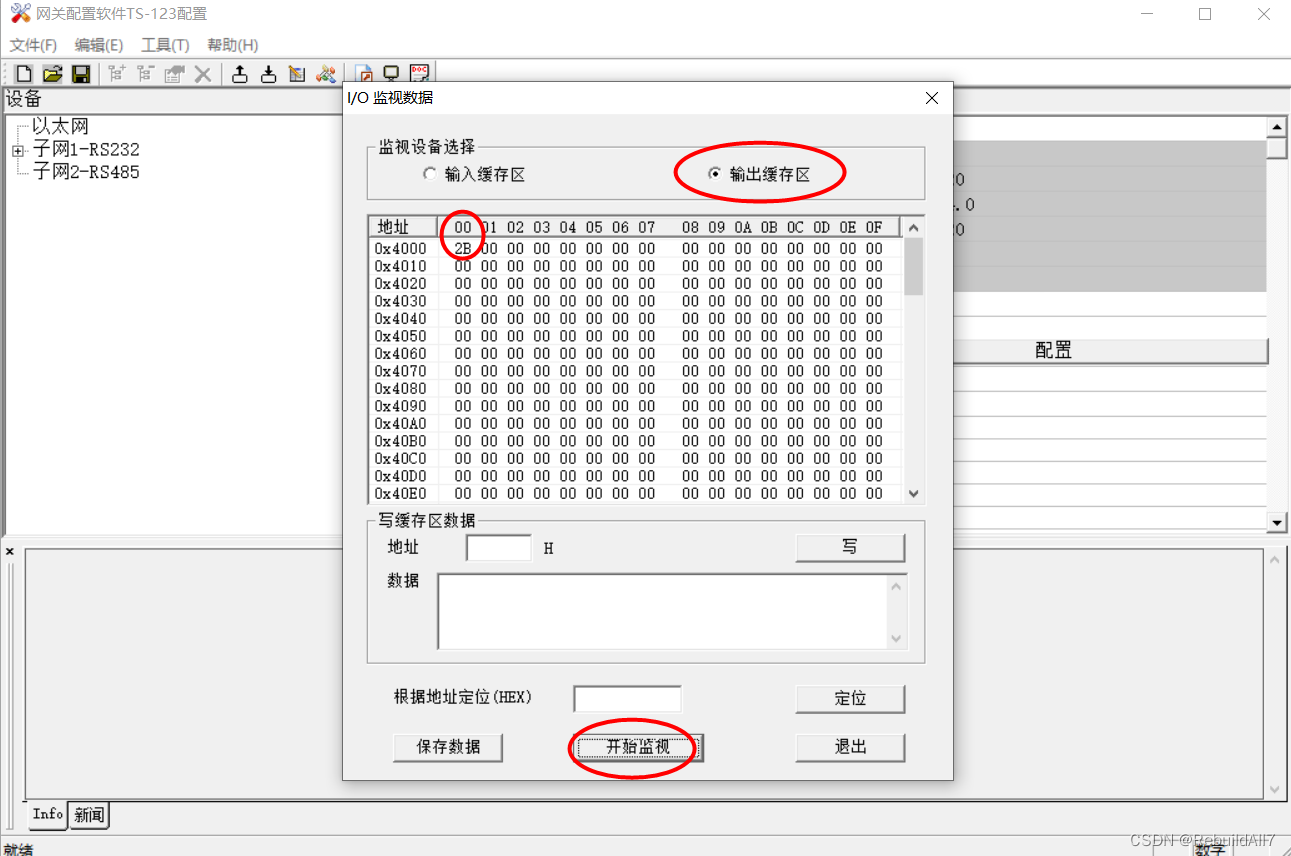
Task: Click the 退出 button
Action: point(850,747)
